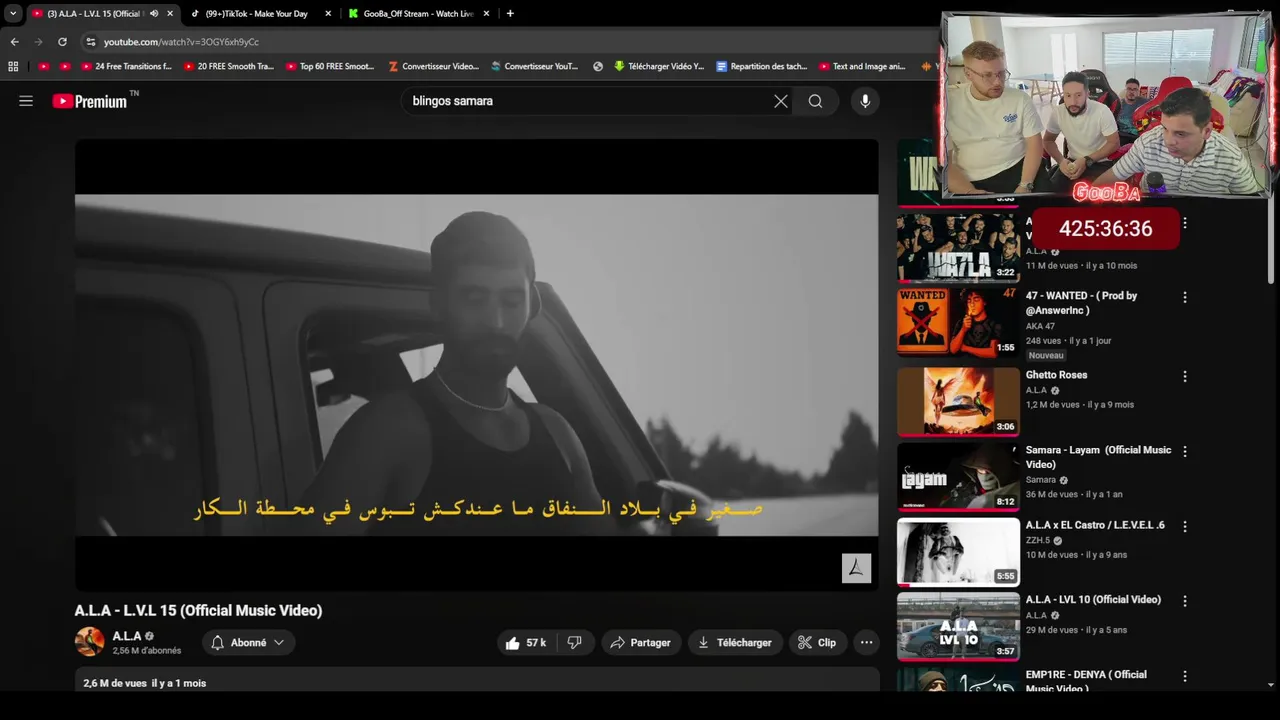Open more actions ellipsis under the video
Image resolution: width=1280 pixels, height=720 pixels.
coord(867,643)
